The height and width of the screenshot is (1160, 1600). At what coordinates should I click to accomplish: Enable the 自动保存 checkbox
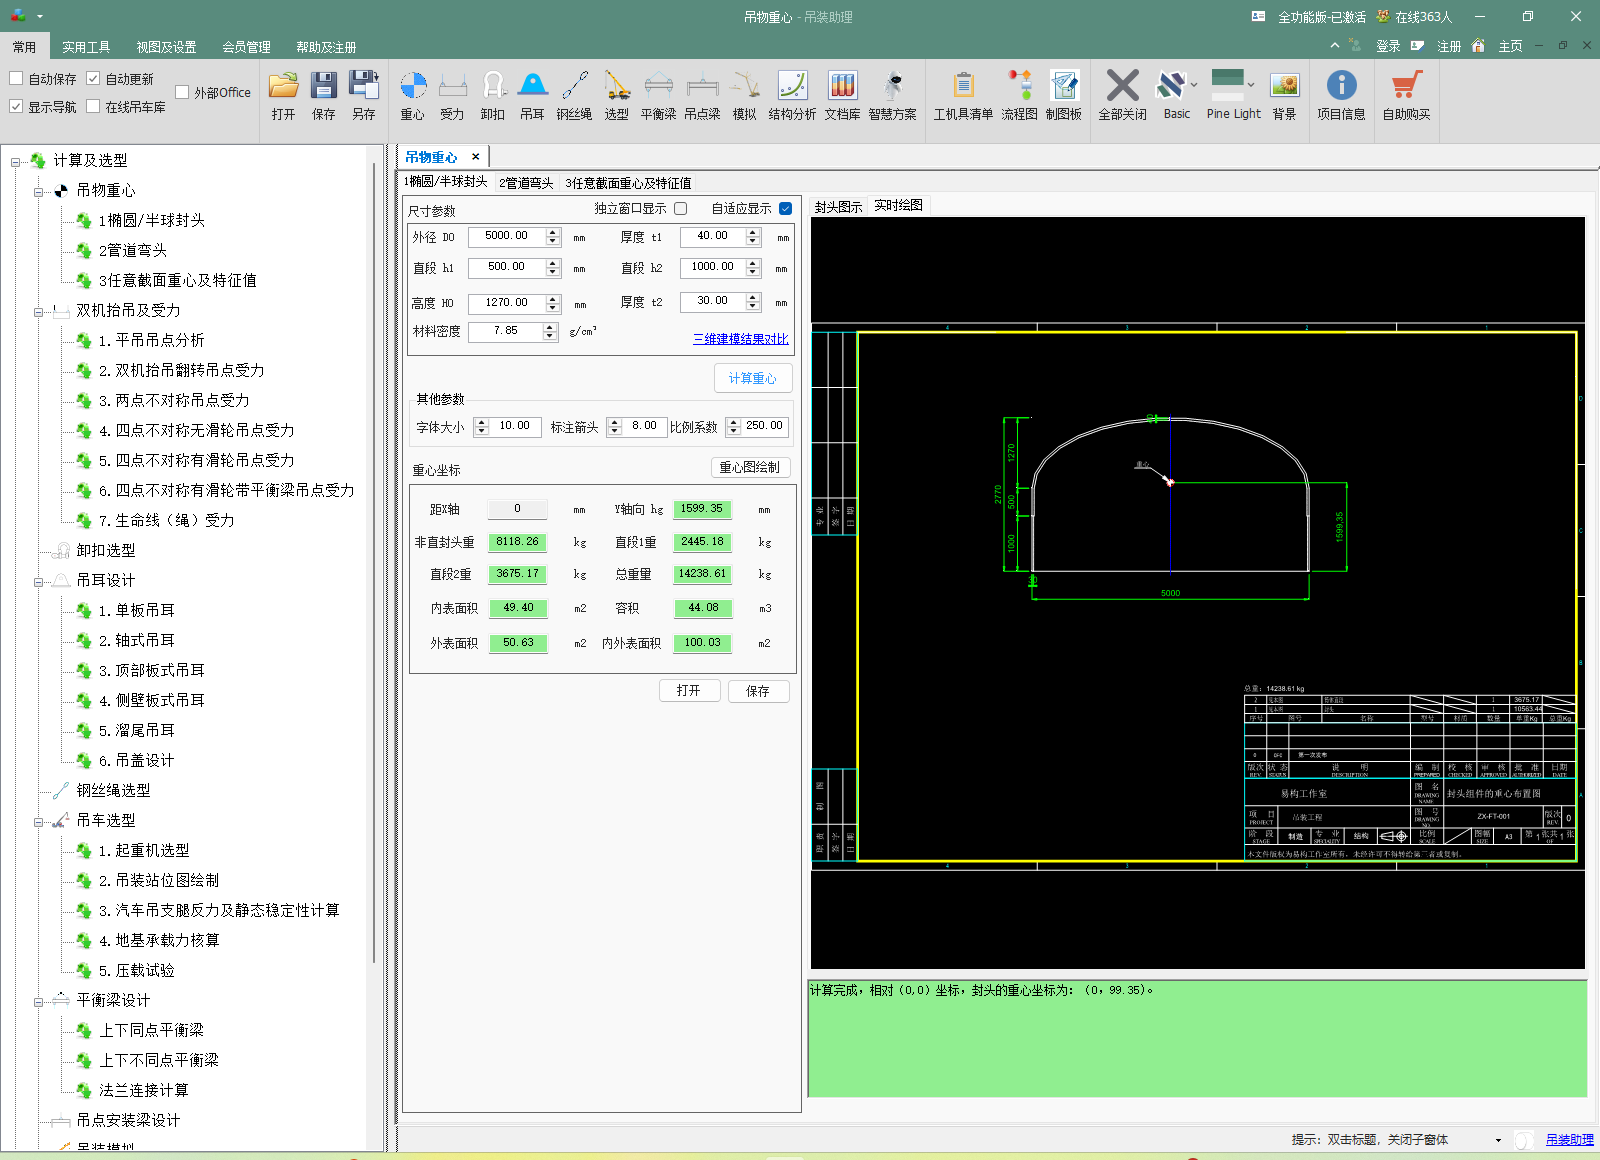click(x=16, y=79)
